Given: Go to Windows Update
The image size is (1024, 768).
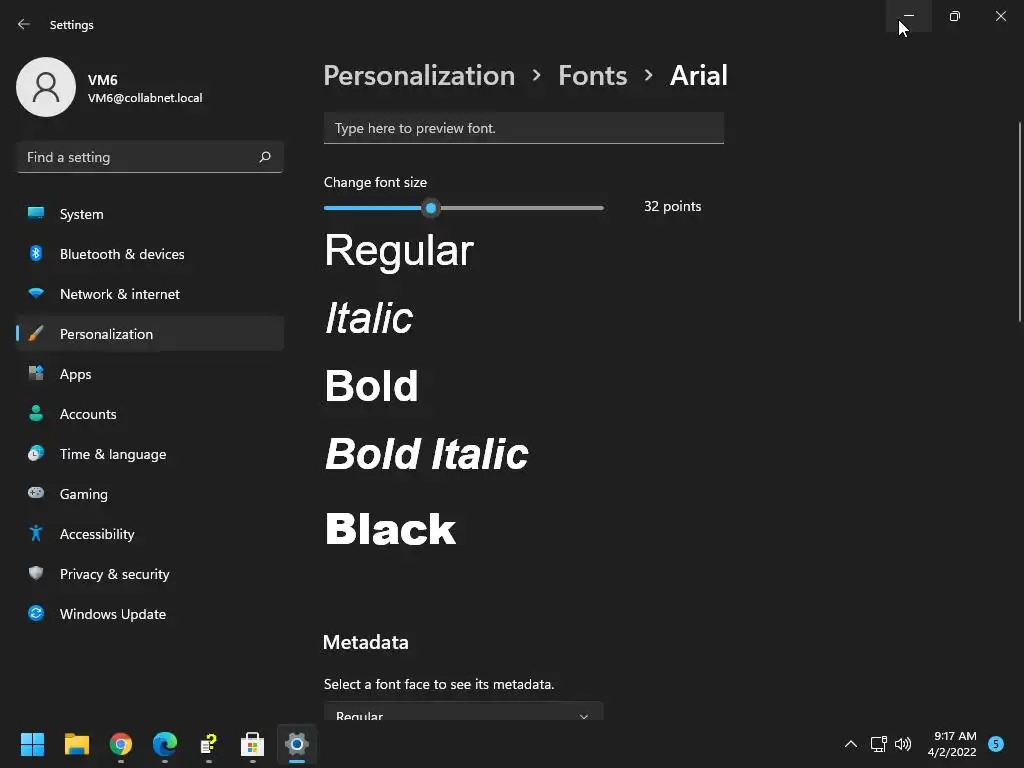Looking at the screenshot, I should (x=112, y=614).
